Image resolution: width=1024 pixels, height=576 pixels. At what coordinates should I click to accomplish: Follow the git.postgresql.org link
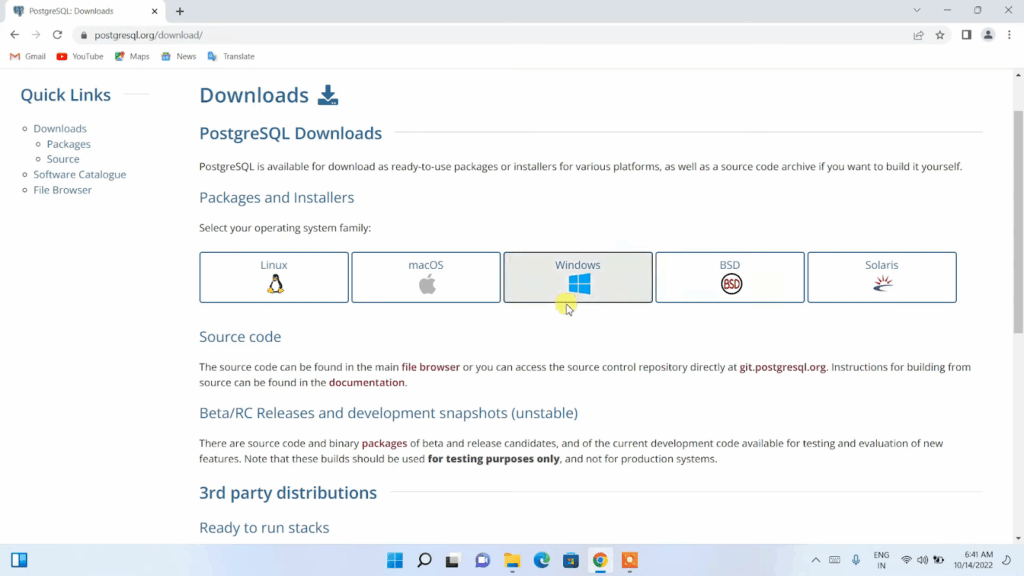pos(782,367)
